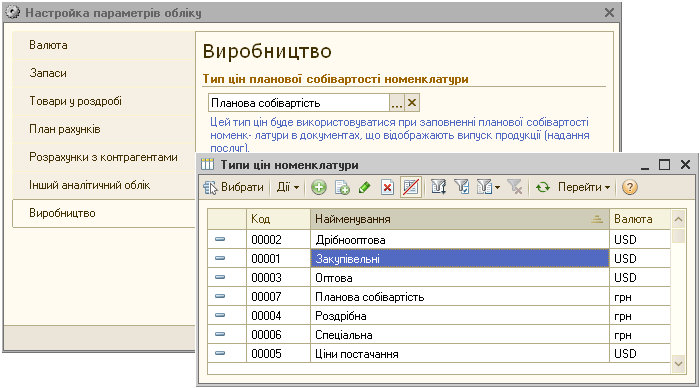This screenshot has width=700, height=388.
Task: Click the Типи цін номенклатури window table icon
Action: [208, 165]
